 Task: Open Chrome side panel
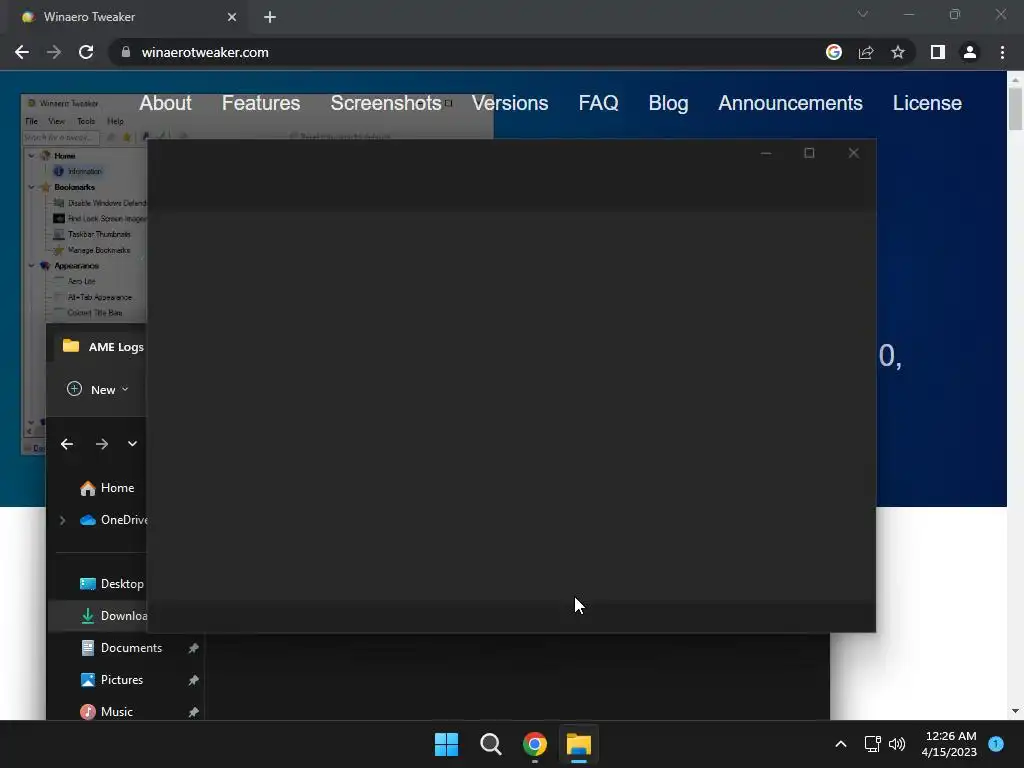pos(938,52)
